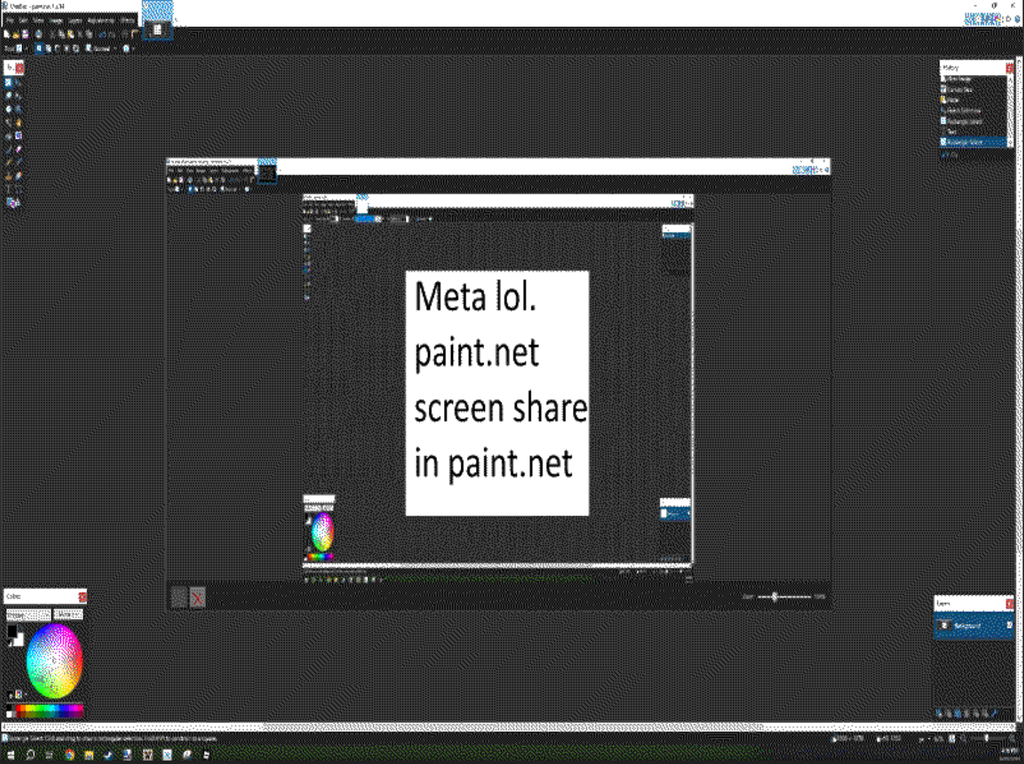Click the highlighted Rectangle Select history entry

[x=974, y=141]
